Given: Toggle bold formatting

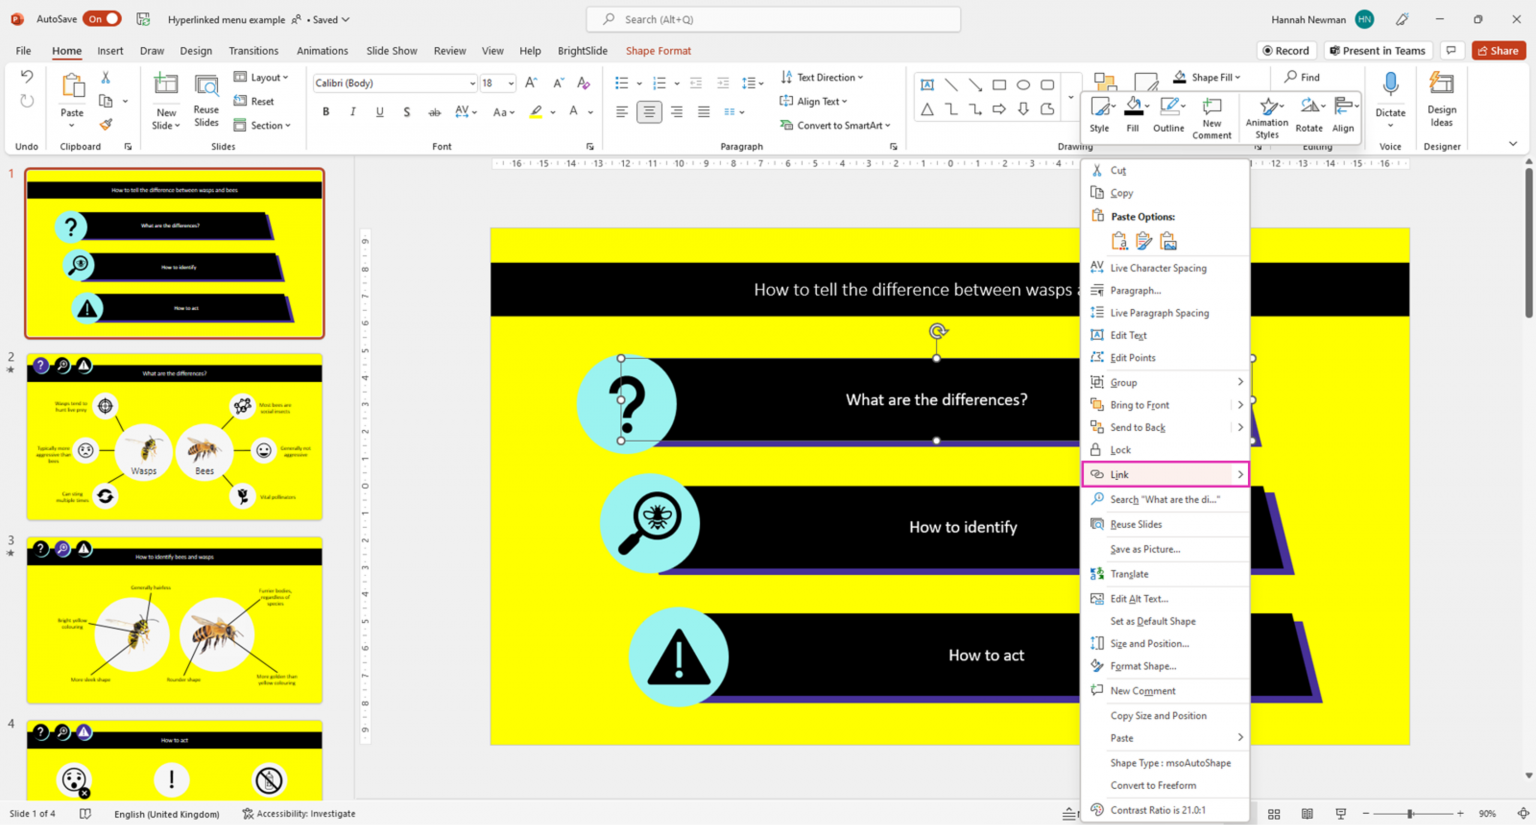Looking at the screenshot, I should click(325, 112).
